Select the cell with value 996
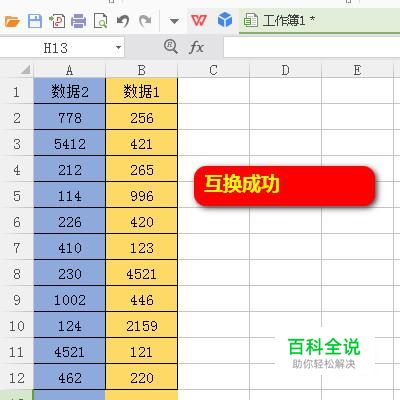This screenshot has height=400, width=400. (141, 196)
